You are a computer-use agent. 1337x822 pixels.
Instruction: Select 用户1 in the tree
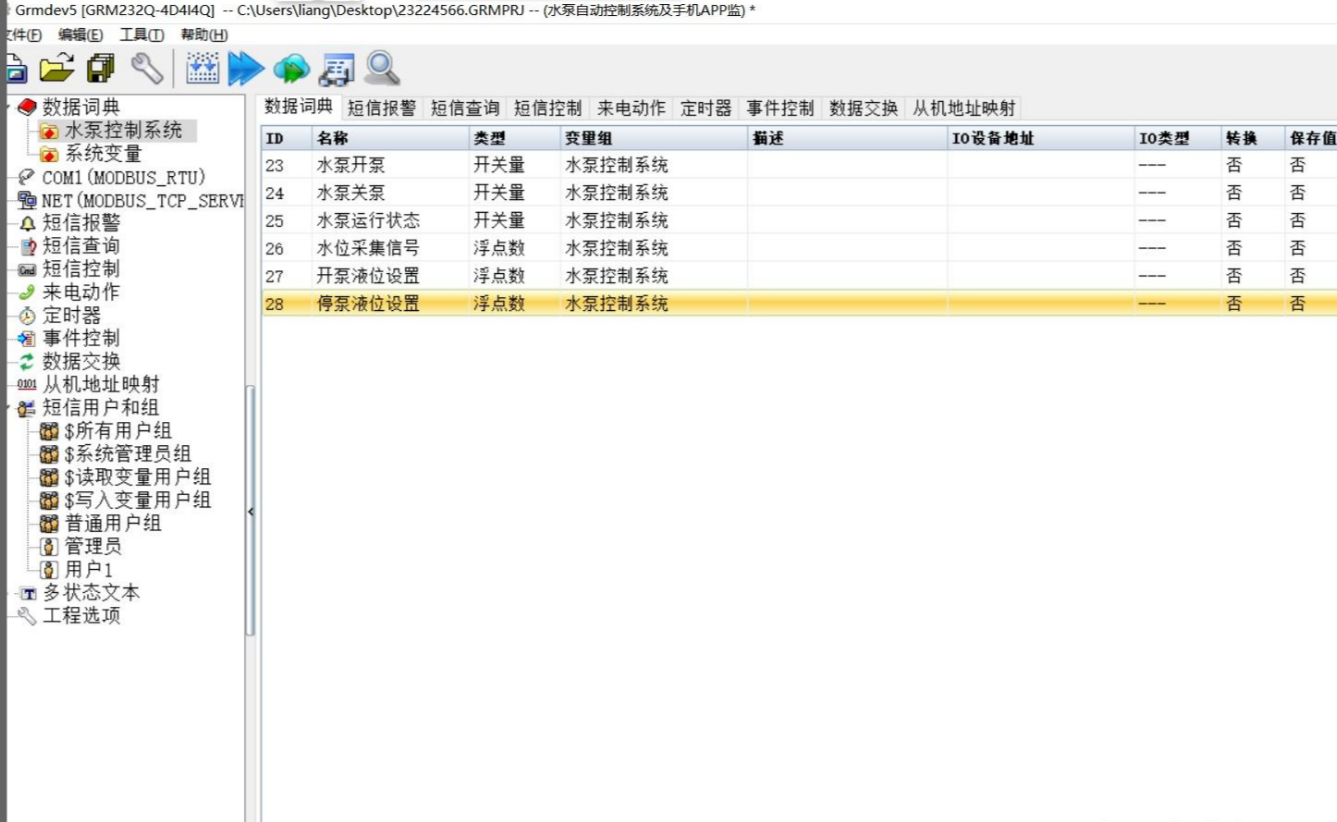click(x=89, y=569)
